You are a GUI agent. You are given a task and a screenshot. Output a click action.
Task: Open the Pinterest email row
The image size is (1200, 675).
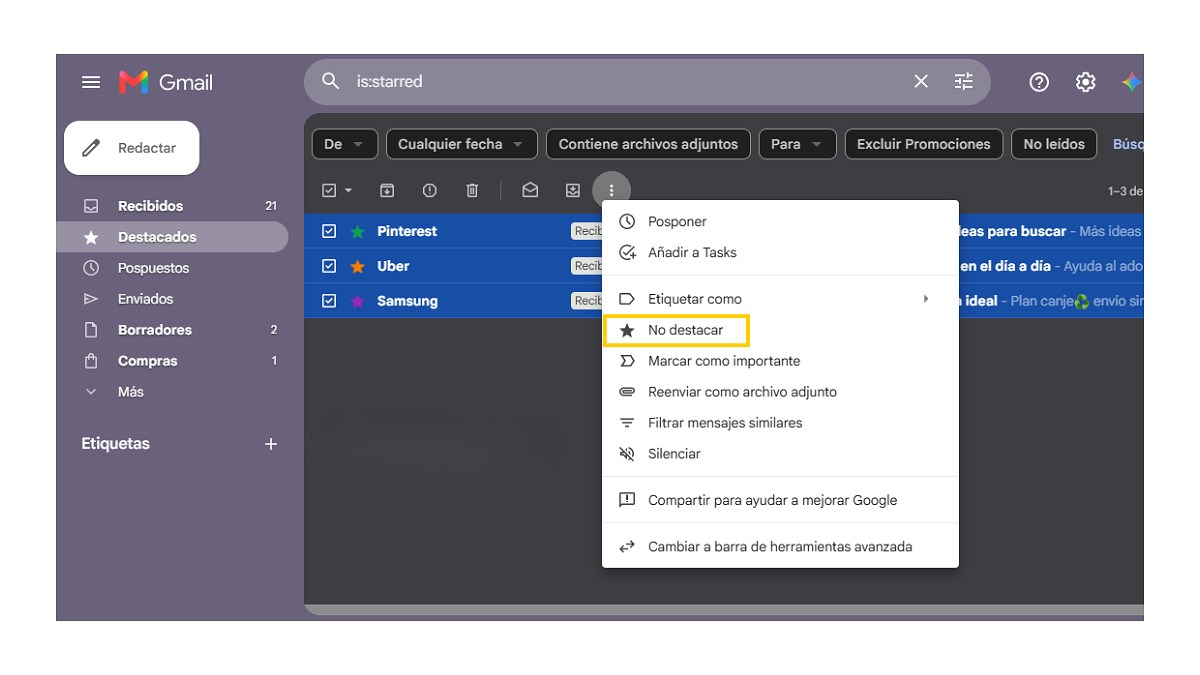724,231
